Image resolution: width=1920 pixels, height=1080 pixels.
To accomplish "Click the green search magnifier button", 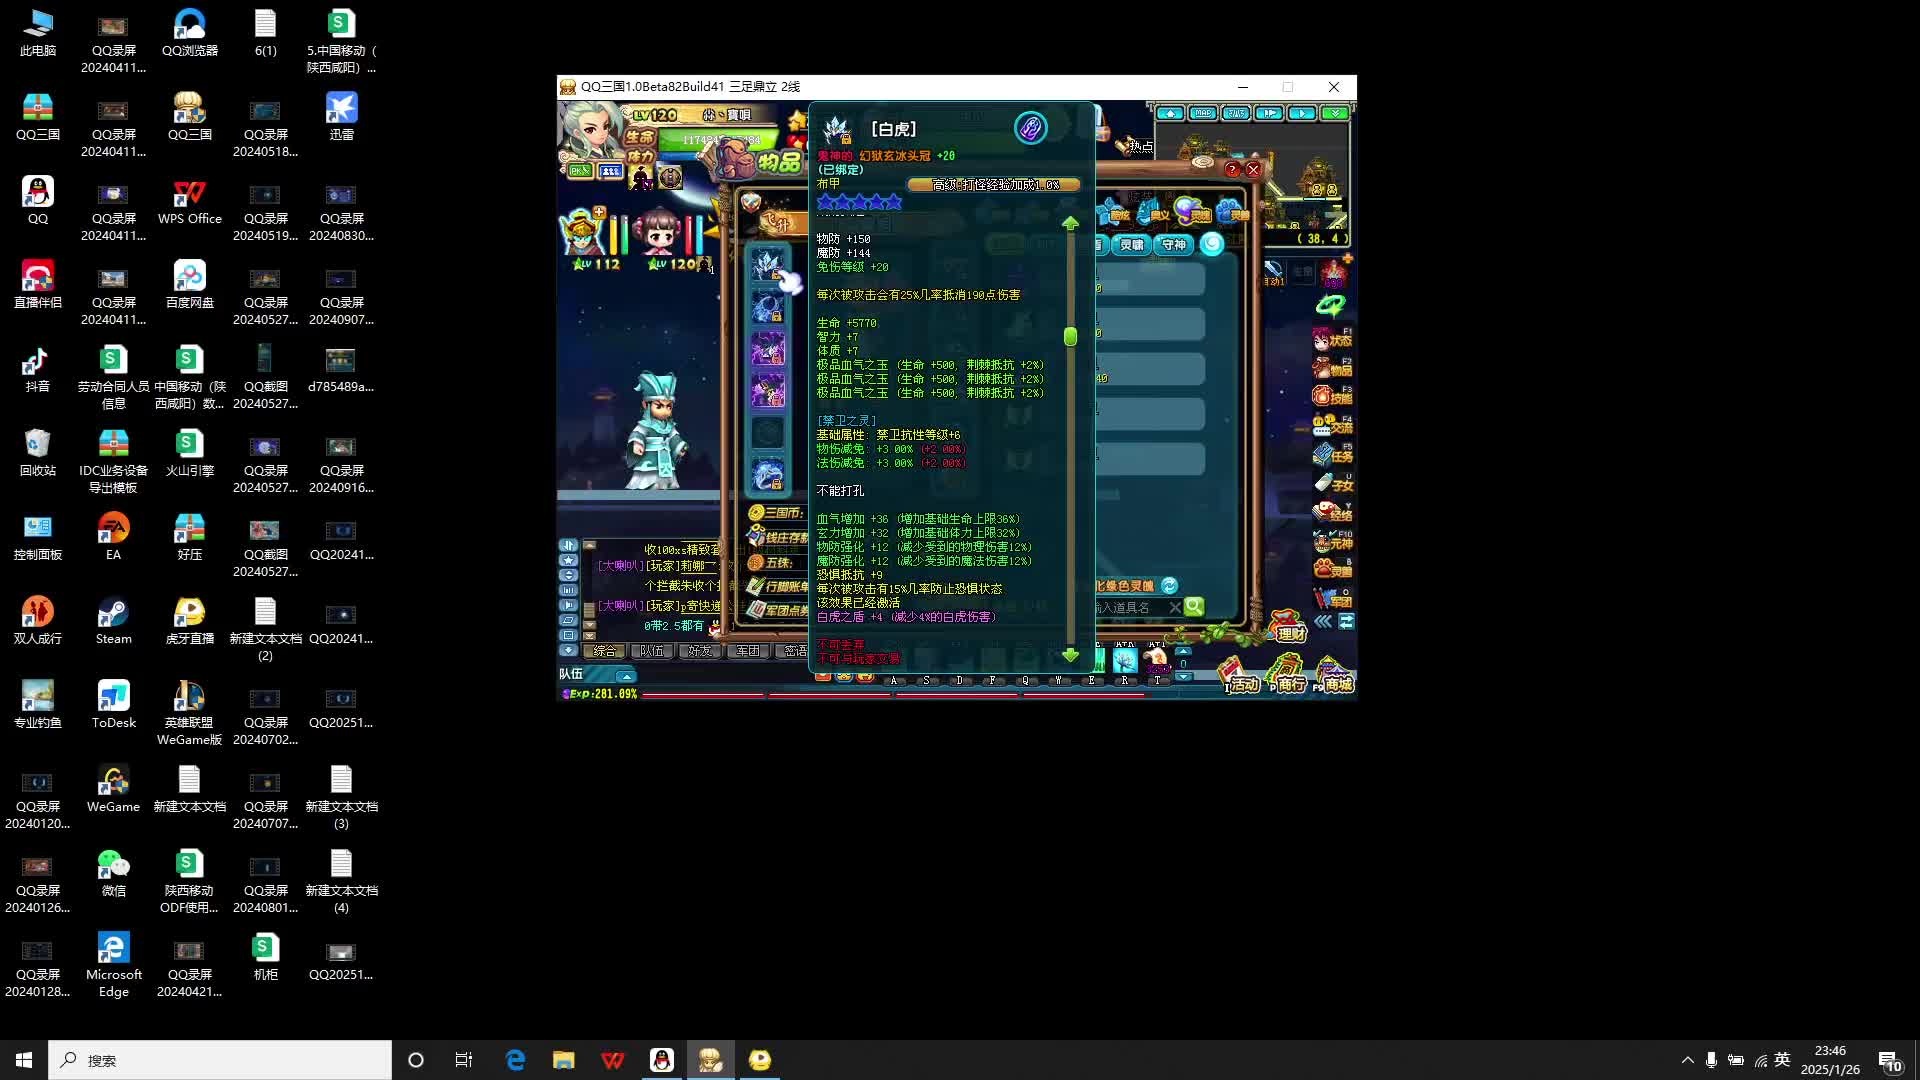I will [x=1194, y=606].
